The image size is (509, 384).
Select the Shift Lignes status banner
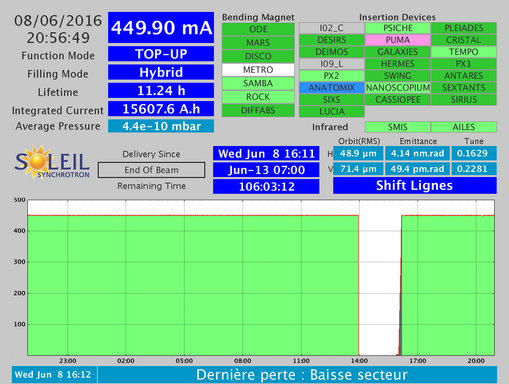tap(415, 185)
